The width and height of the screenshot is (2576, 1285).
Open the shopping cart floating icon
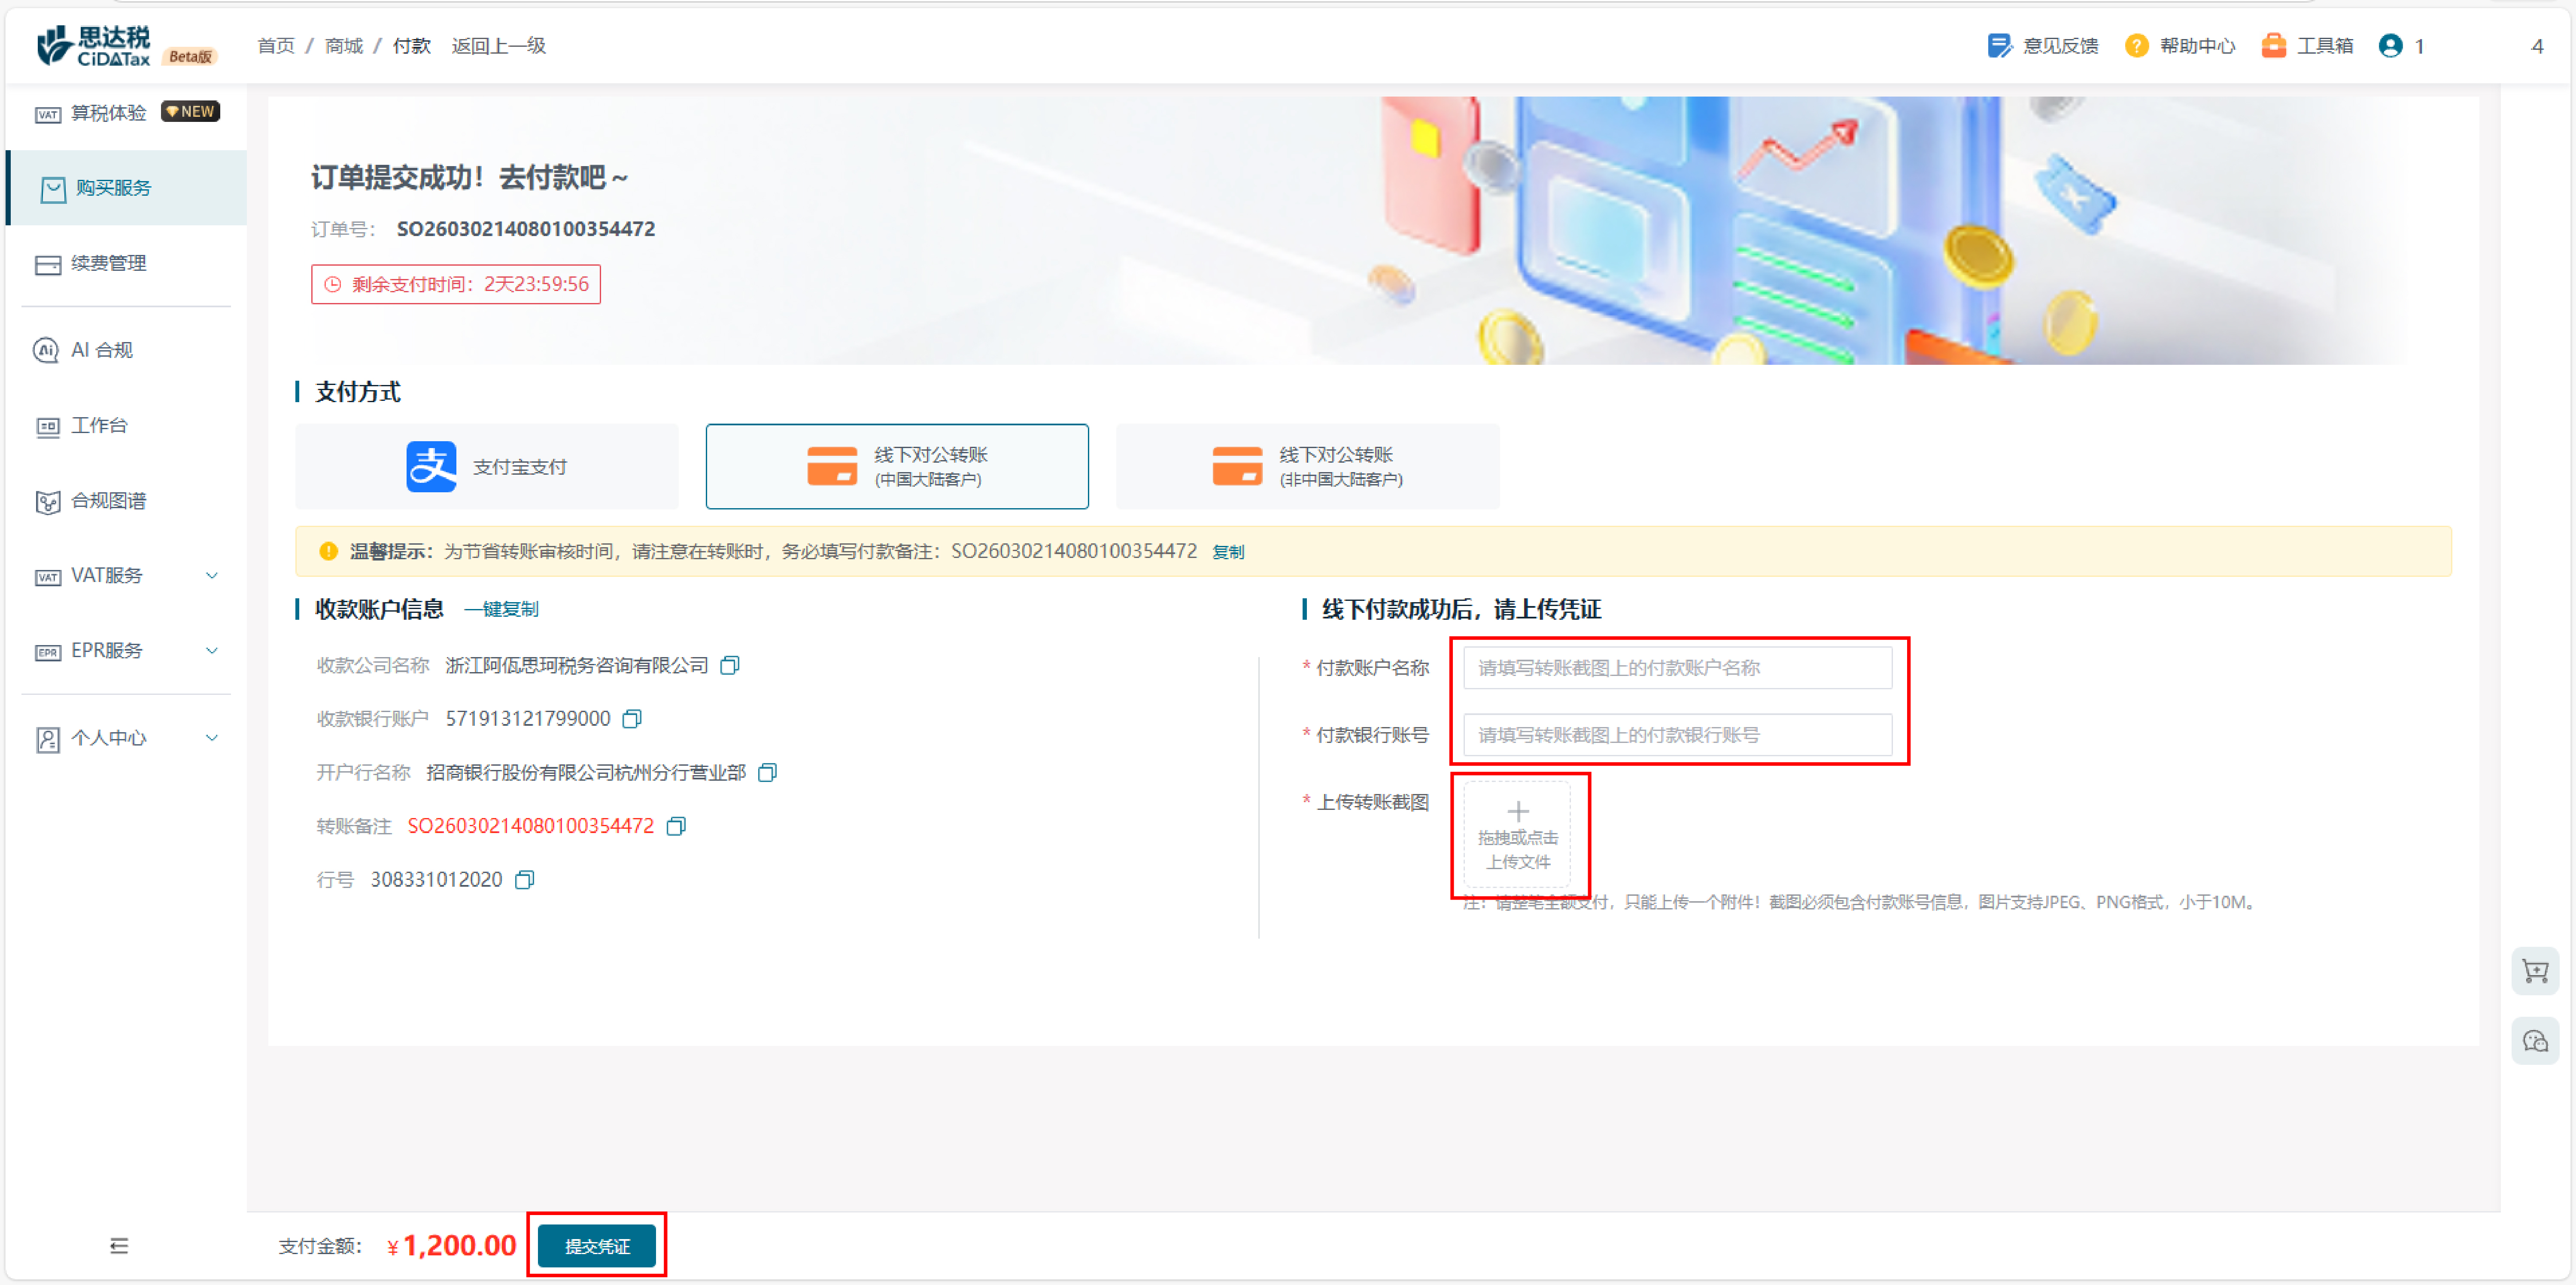(x=2535, y=971)
